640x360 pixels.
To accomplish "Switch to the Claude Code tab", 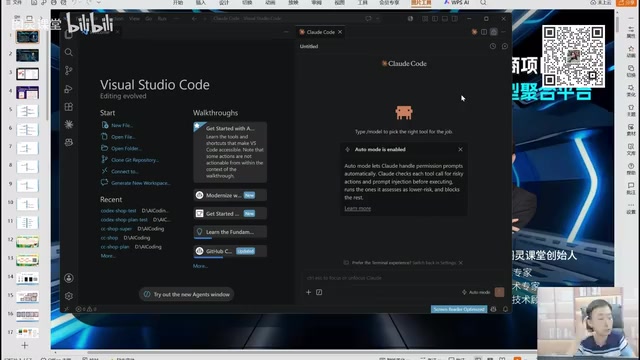I will [x=321, y=32].
